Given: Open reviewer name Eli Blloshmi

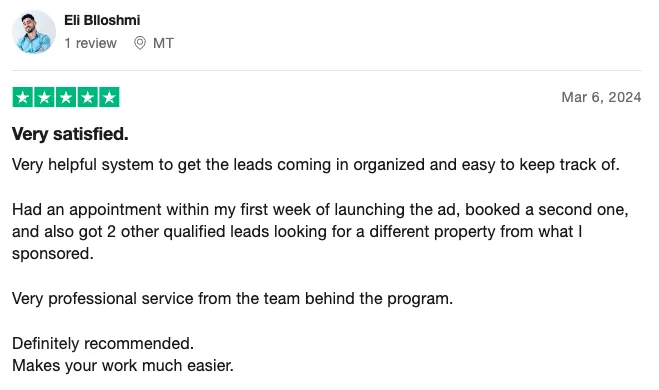Looking at the screenshot, I should (x=102, y=20).
